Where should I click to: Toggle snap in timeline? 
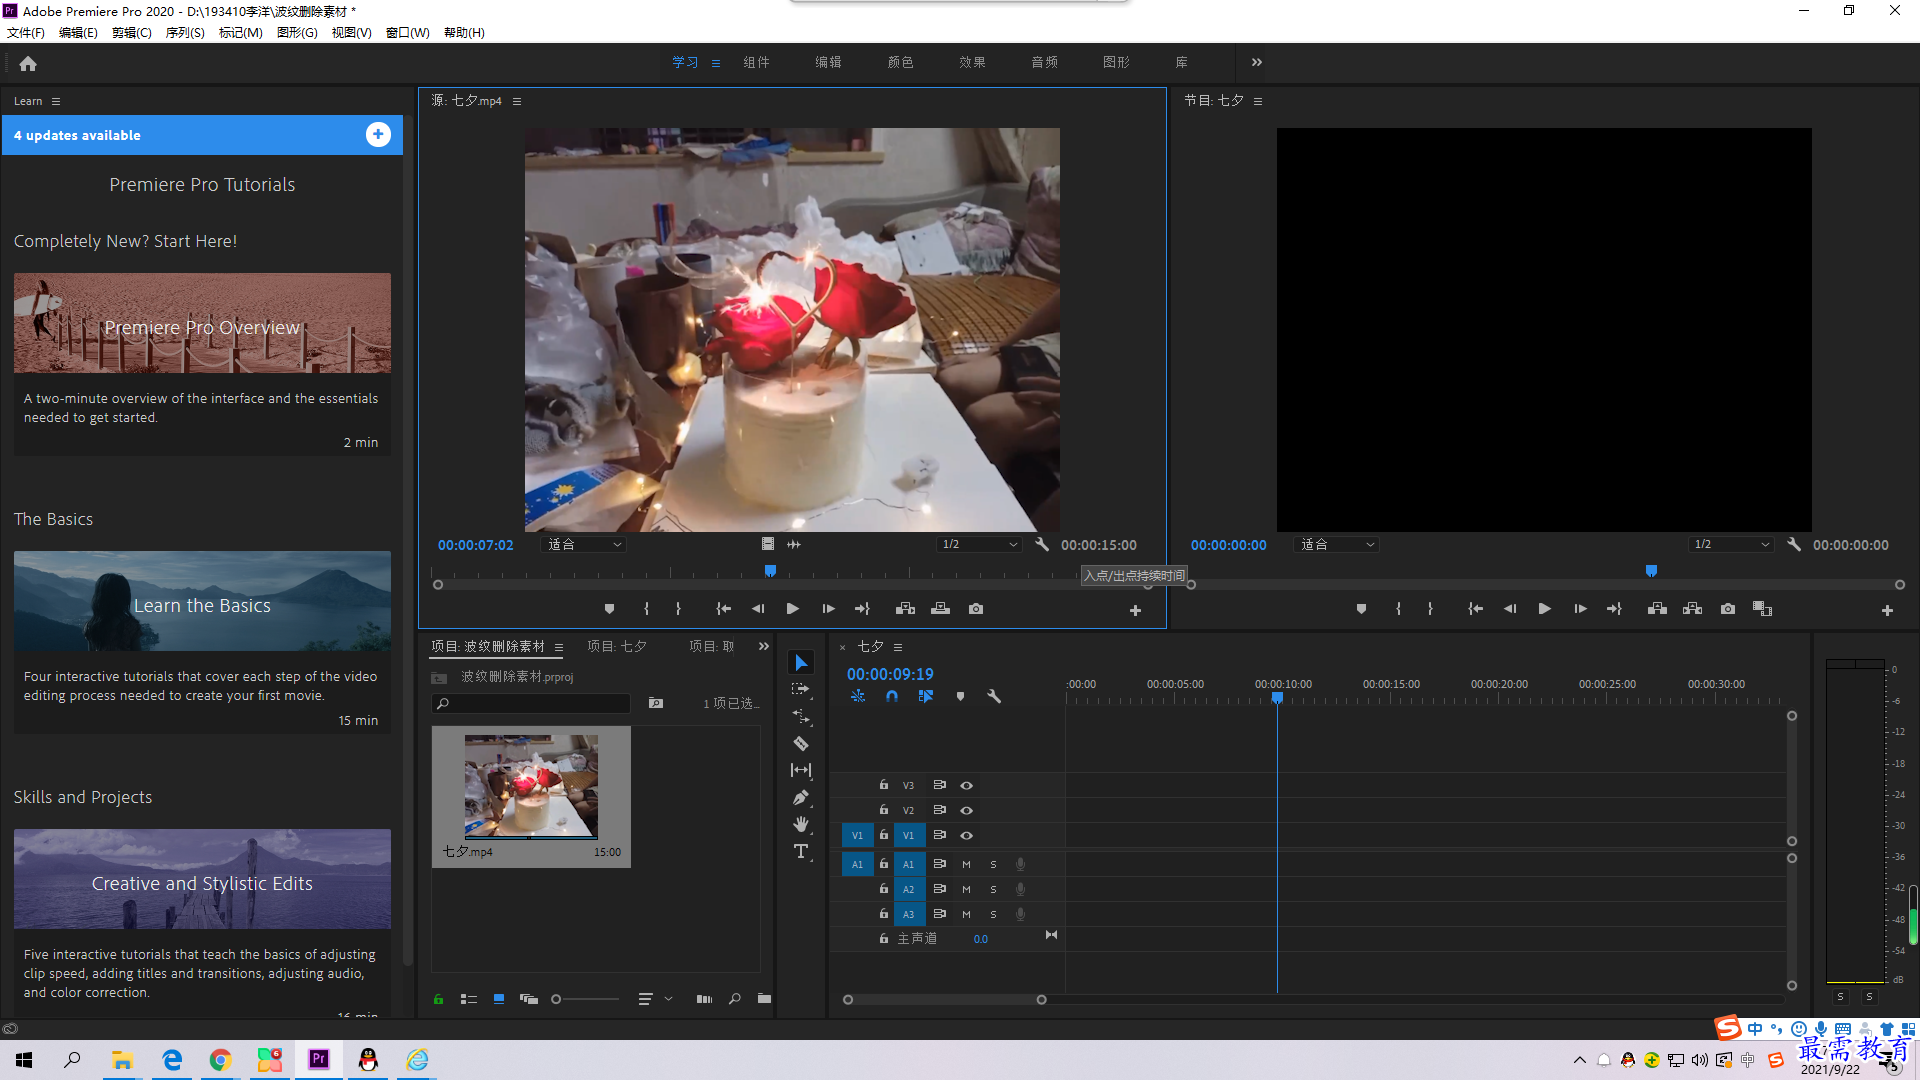[892, 696]
